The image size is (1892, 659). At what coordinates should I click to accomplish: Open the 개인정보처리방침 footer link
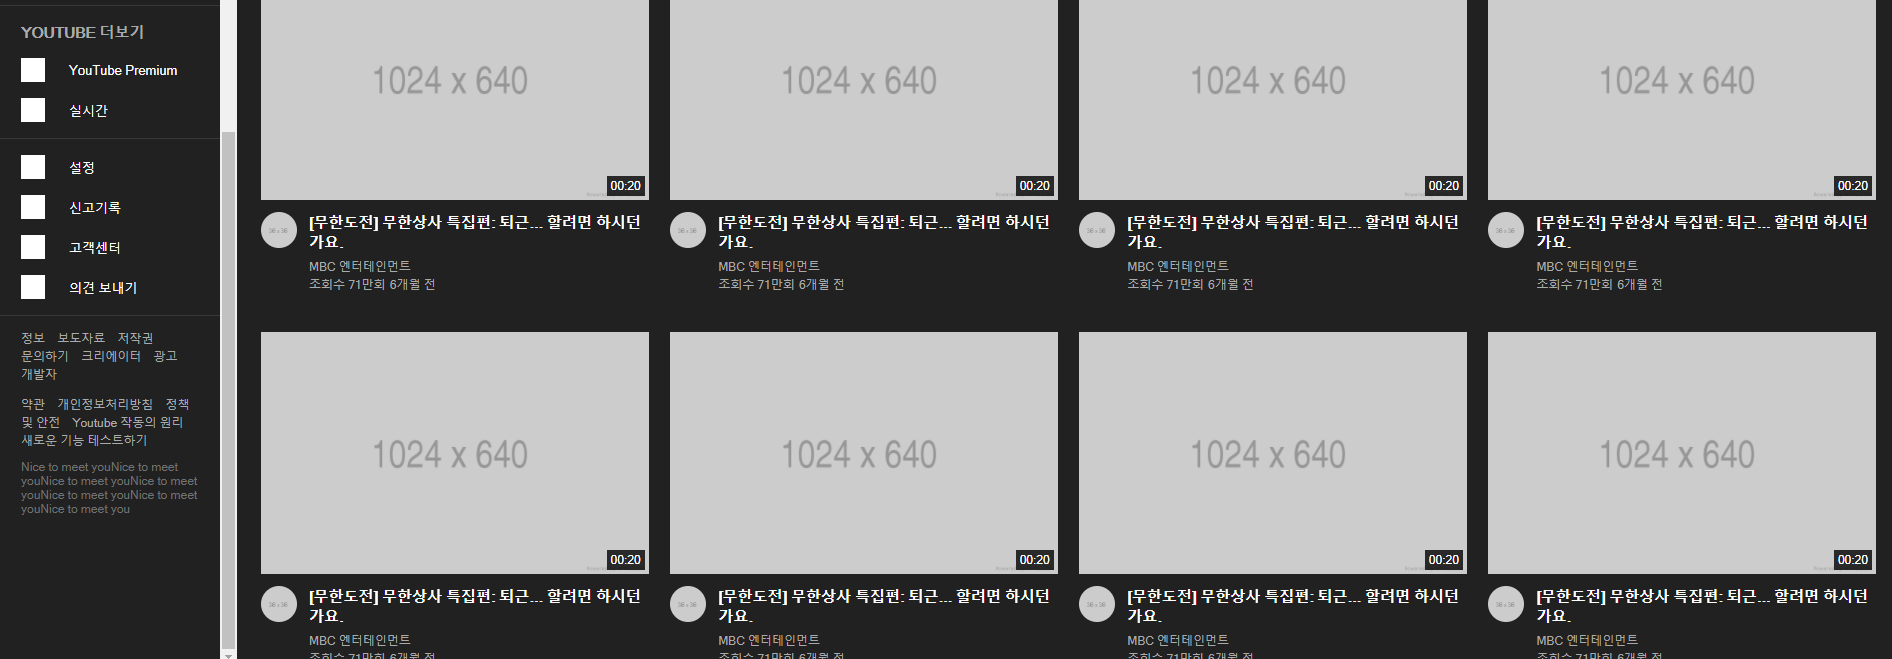point(105,404)
